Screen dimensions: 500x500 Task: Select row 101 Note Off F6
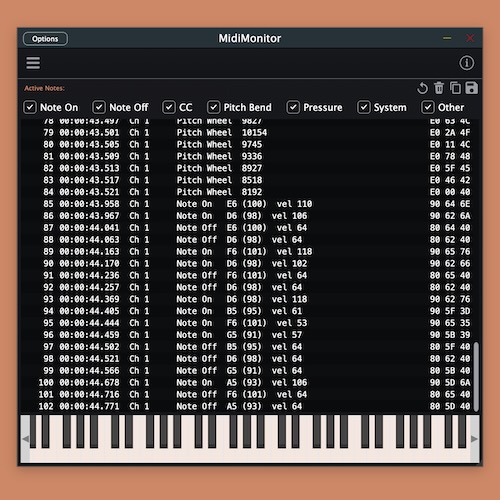pyautogui.click(x=248, y=394)
